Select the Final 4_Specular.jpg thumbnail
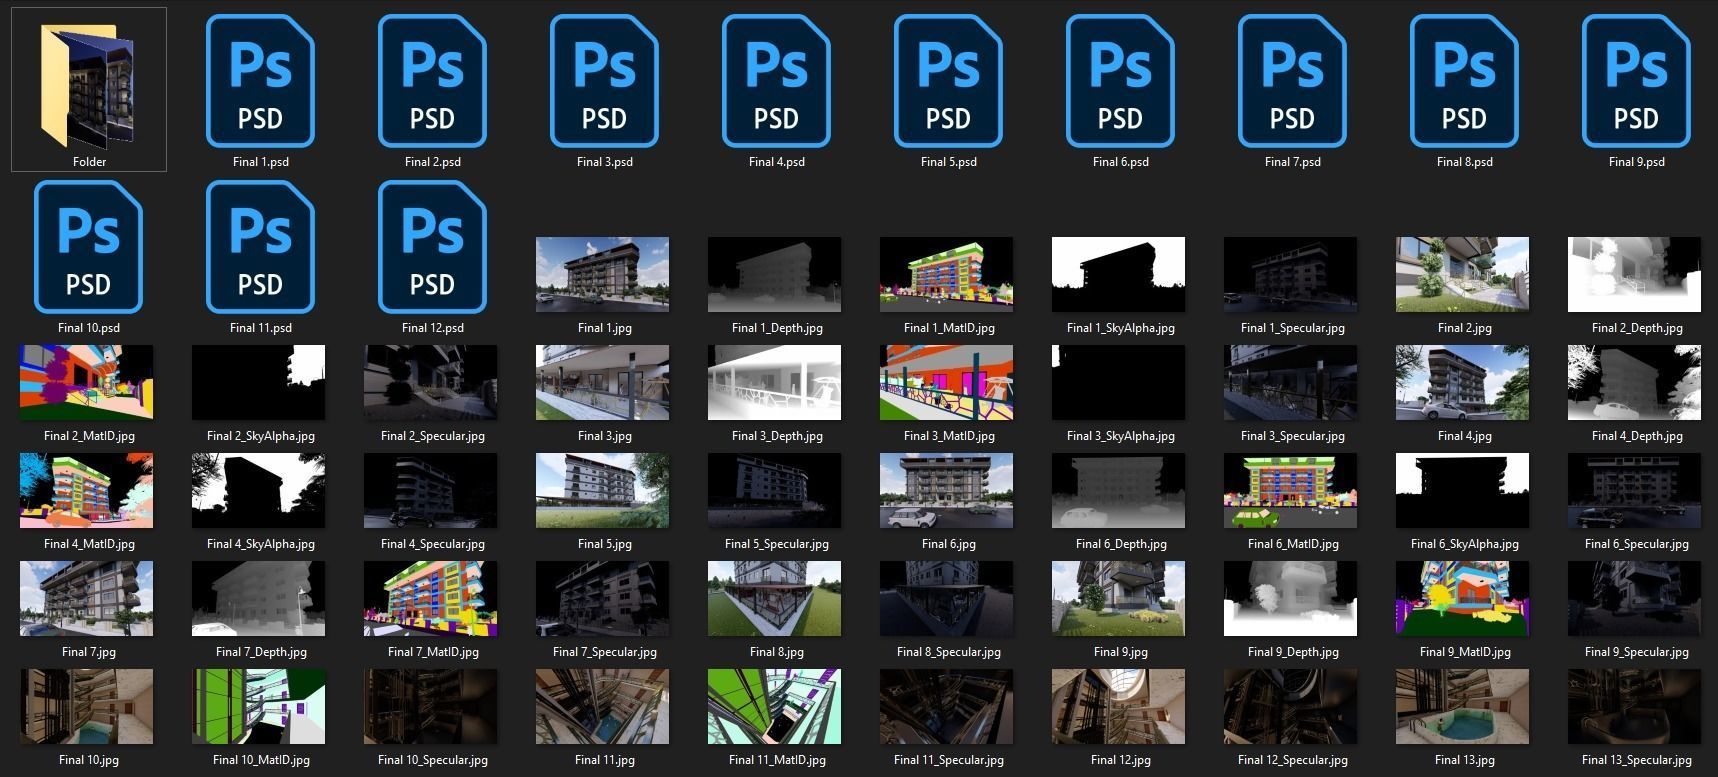The width and height of the screenshot is (1718, 777). coord(431,491)
